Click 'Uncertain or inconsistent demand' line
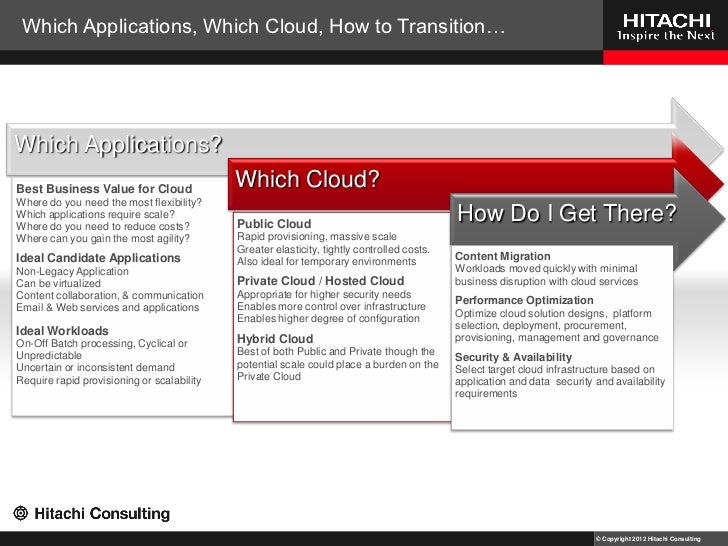 tap(95, 367)
